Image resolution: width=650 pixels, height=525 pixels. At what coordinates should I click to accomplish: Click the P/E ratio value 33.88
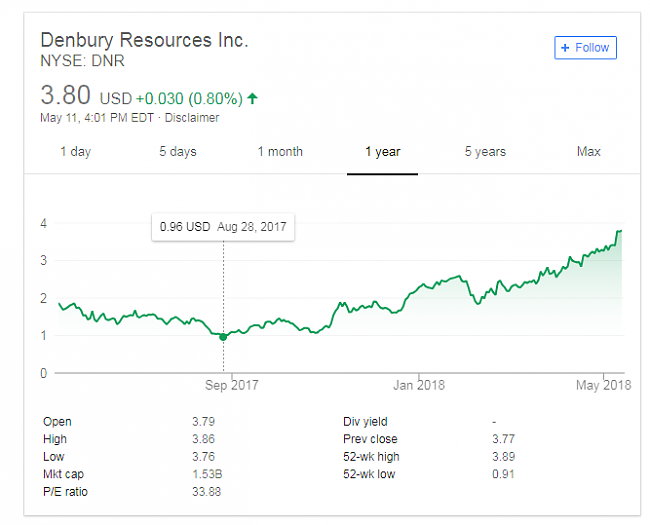click(206, 491)
